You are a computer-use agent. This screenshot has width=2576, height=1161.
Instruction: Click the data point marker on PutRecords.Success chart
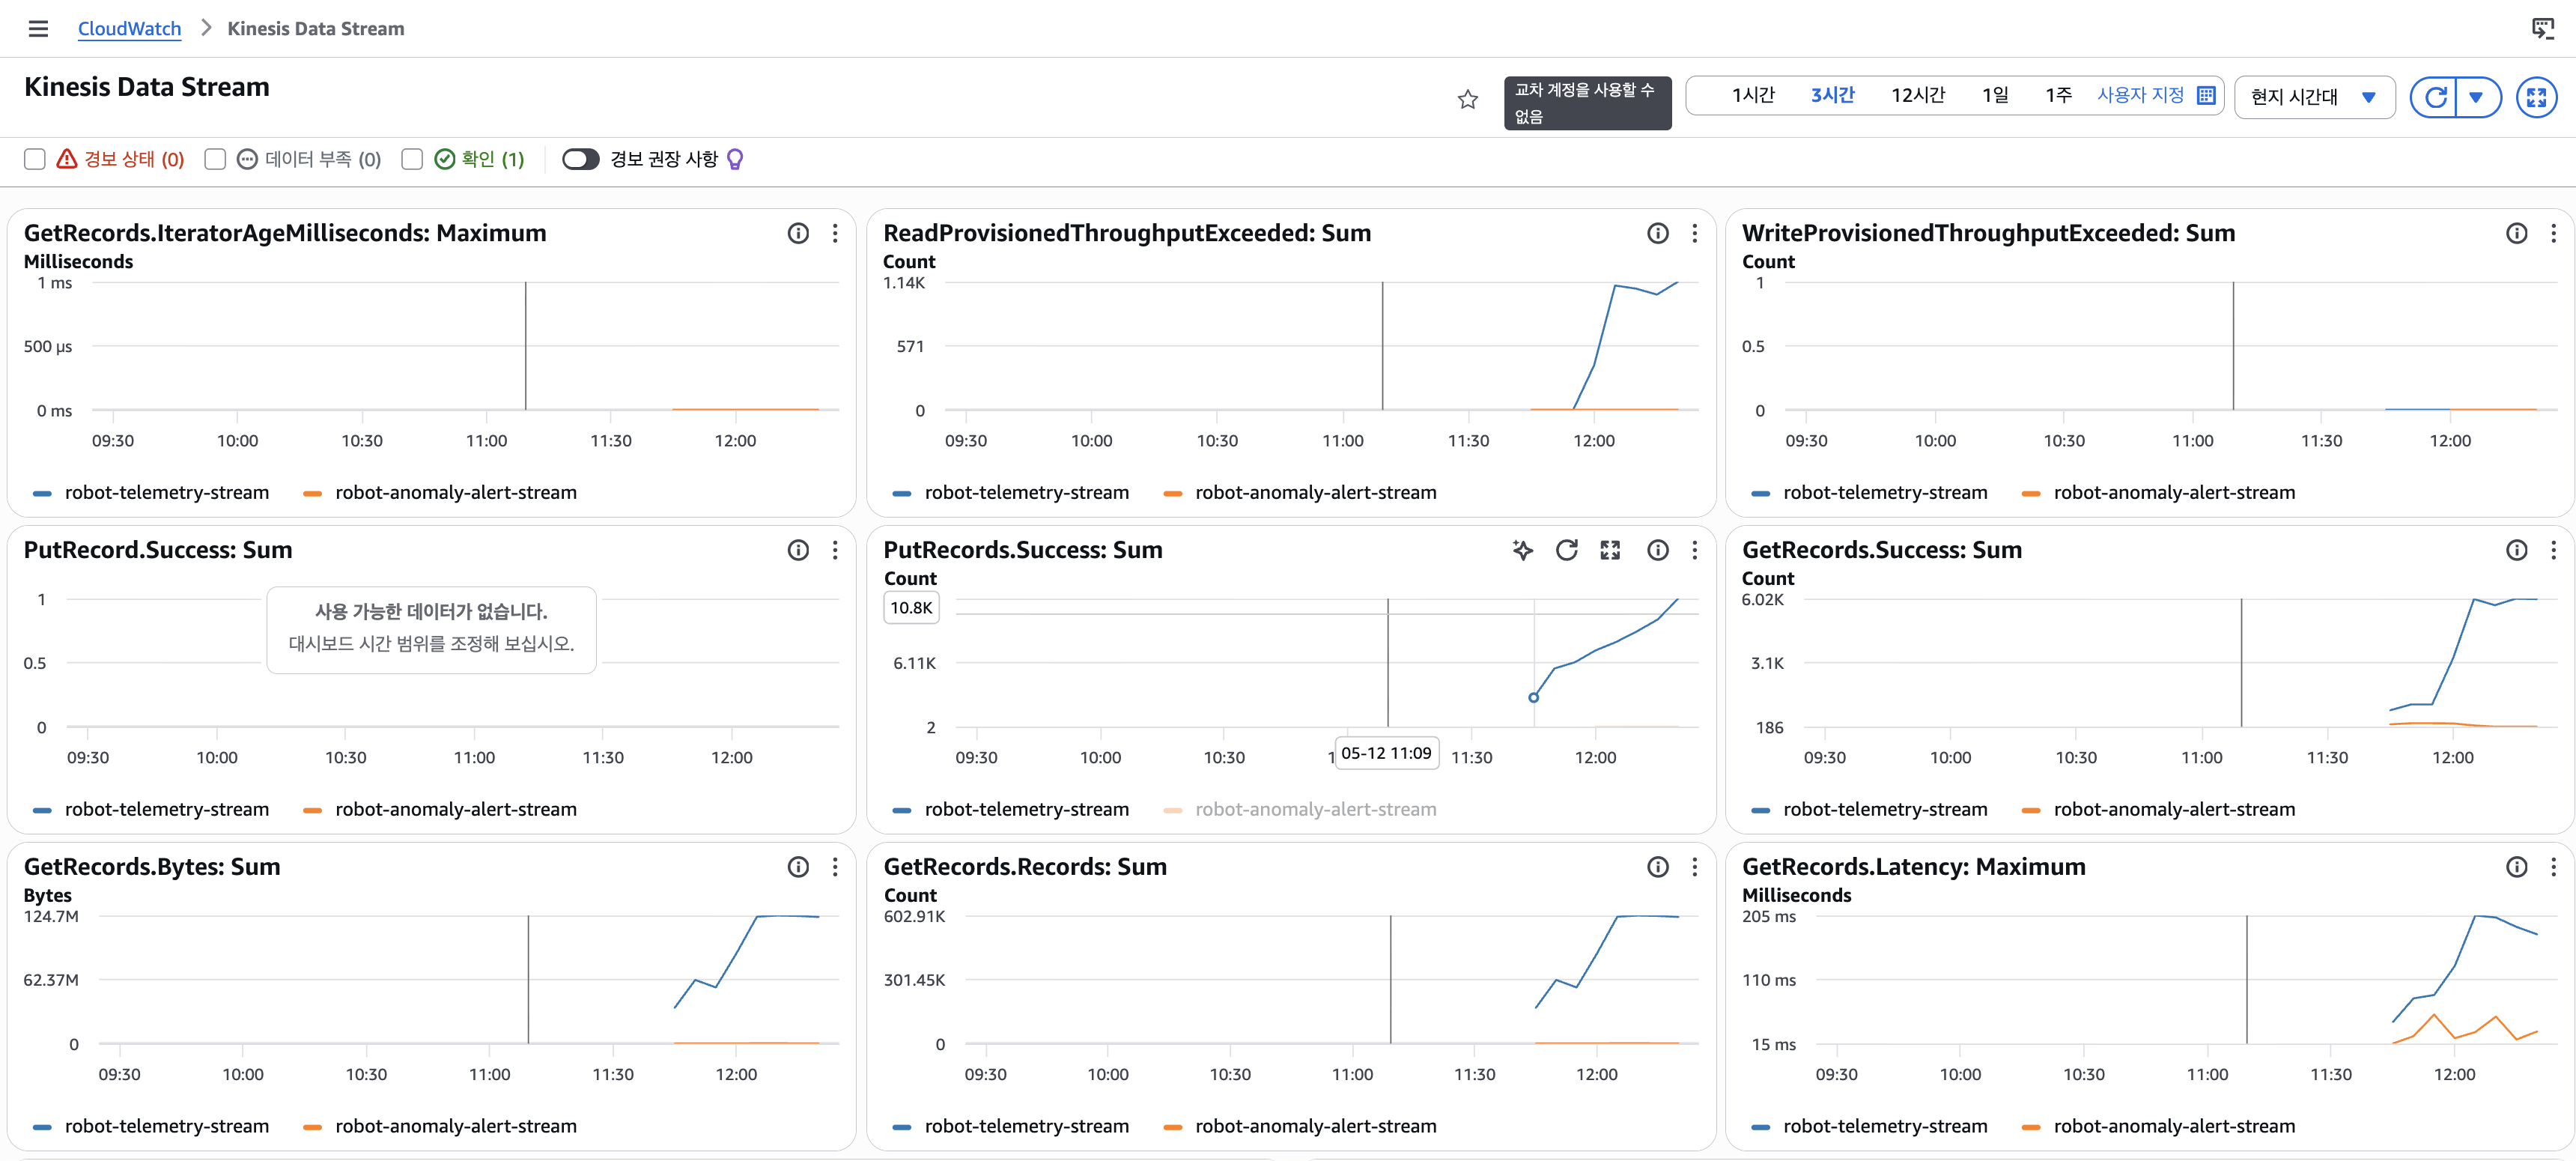tap(1533, 698)
